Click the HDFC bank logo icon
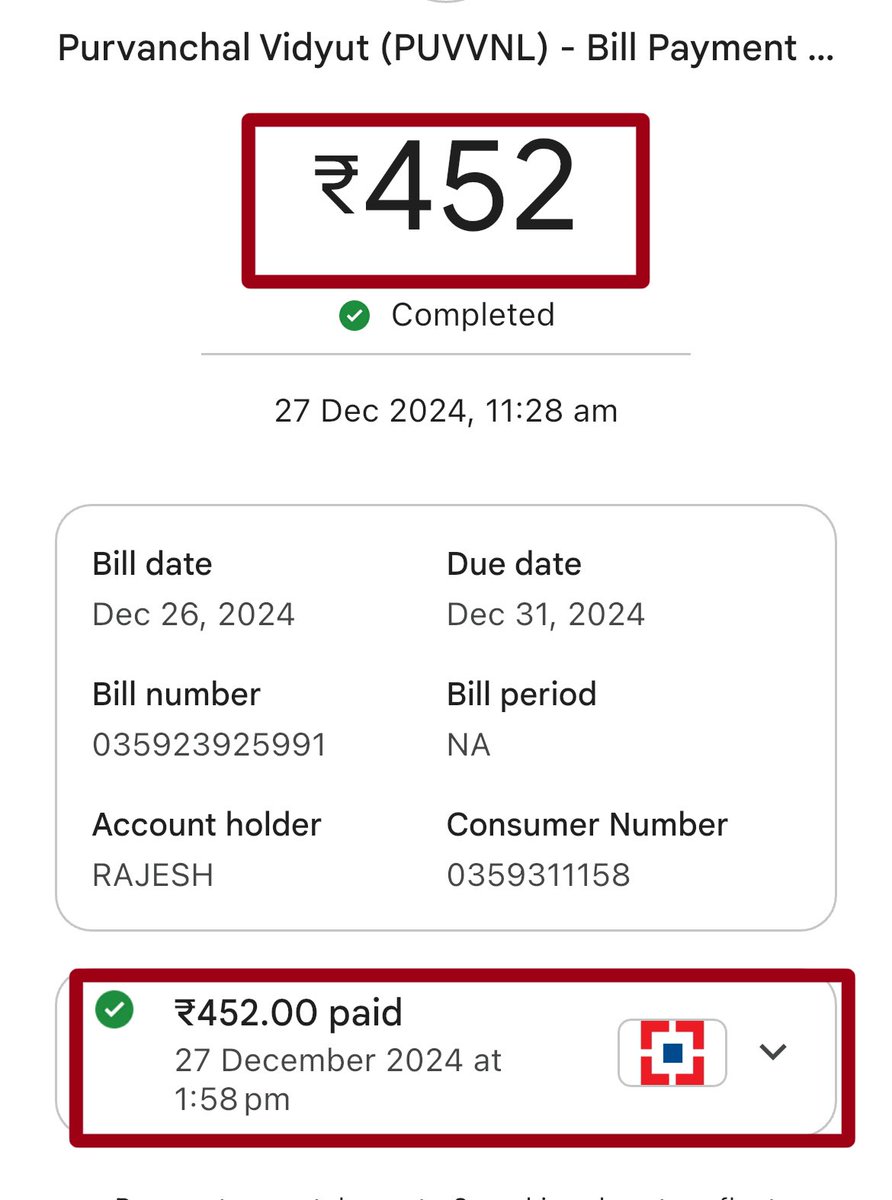This screenshot has height=1200, width=892. (x=672, y=1052)
